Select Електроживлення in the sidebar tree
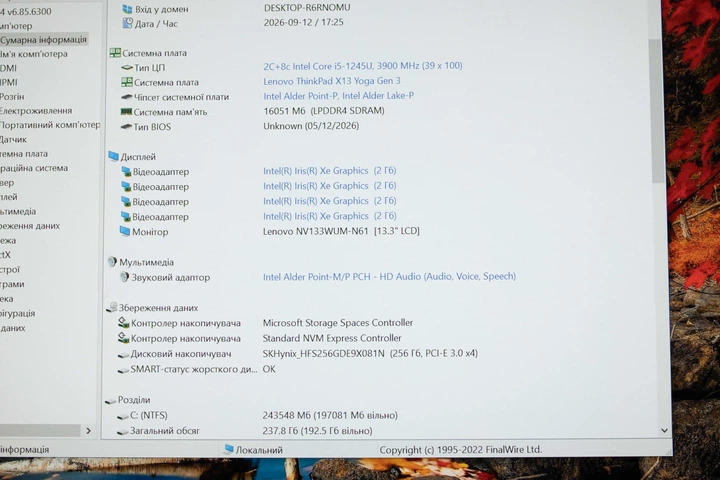Image resolution: width=720 pixels, height=480 pixels. pos(36,111)
